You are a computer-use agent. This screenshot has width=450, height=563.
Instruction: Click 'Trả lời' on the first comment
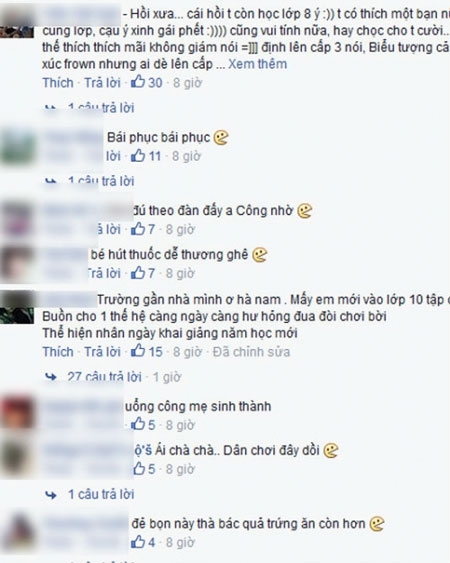(102, 83)
